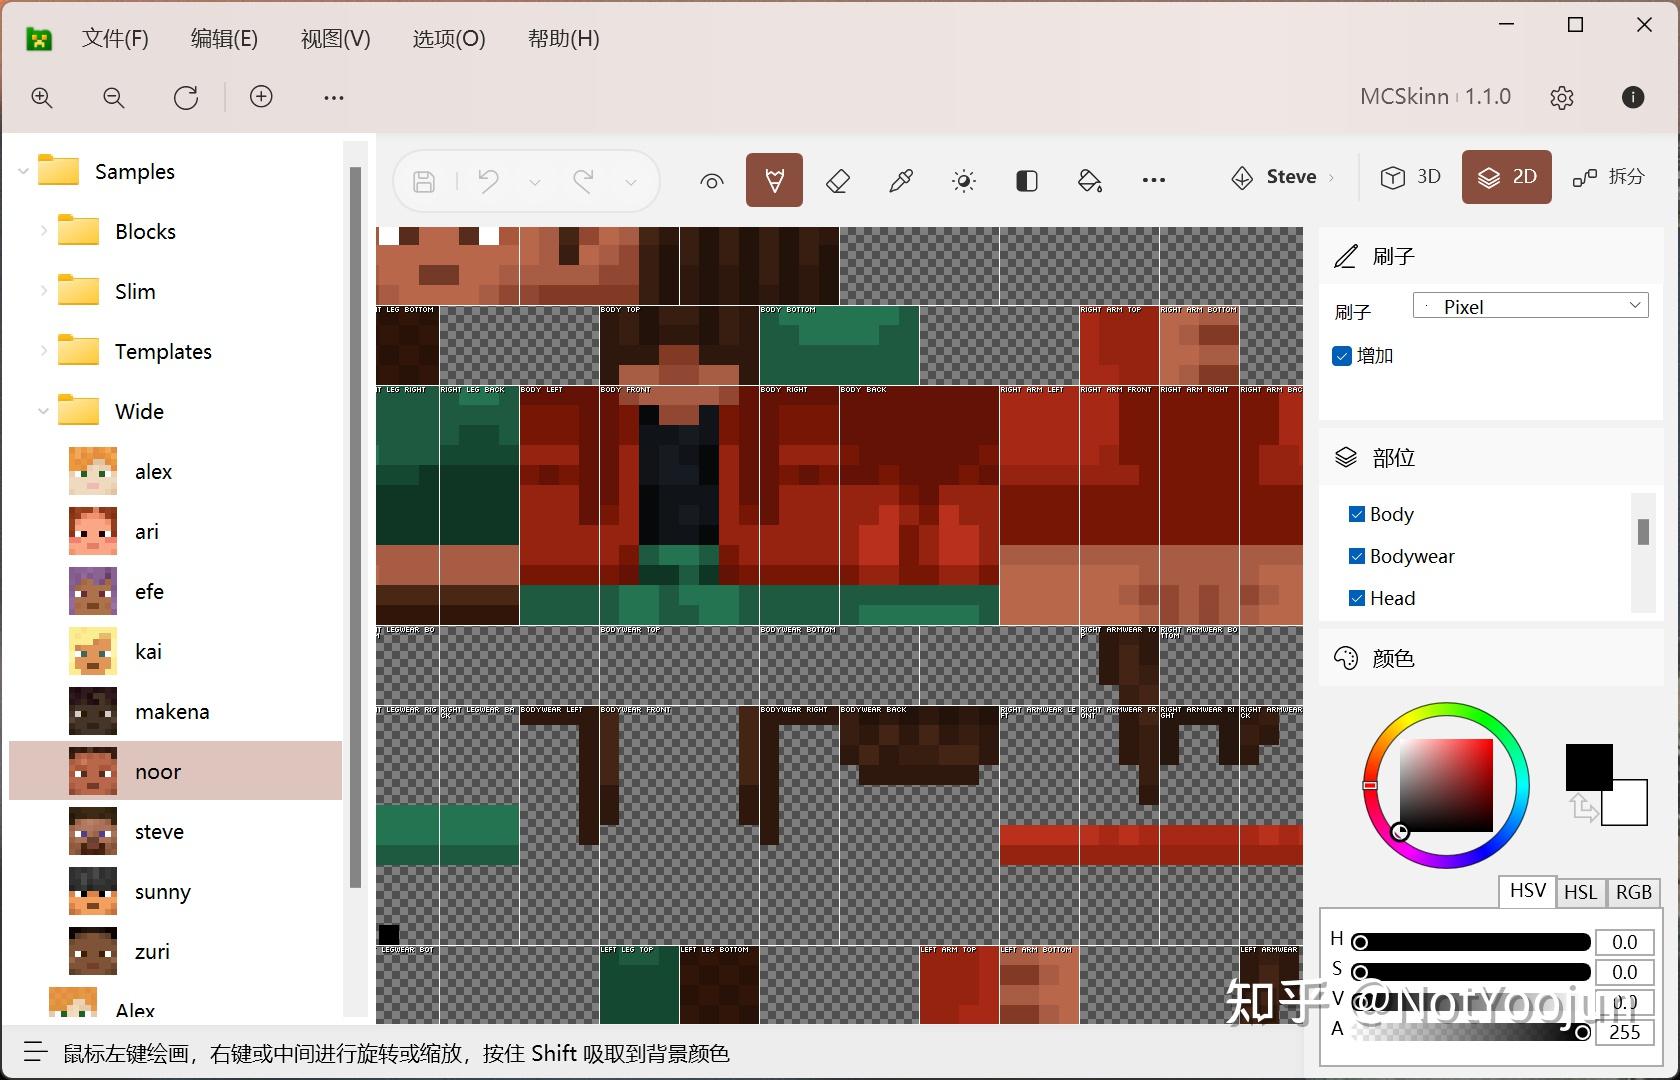Open the 视图(V) menu
The width and height of the screenshot is (1680, 1080).
(x=336, y=38)
